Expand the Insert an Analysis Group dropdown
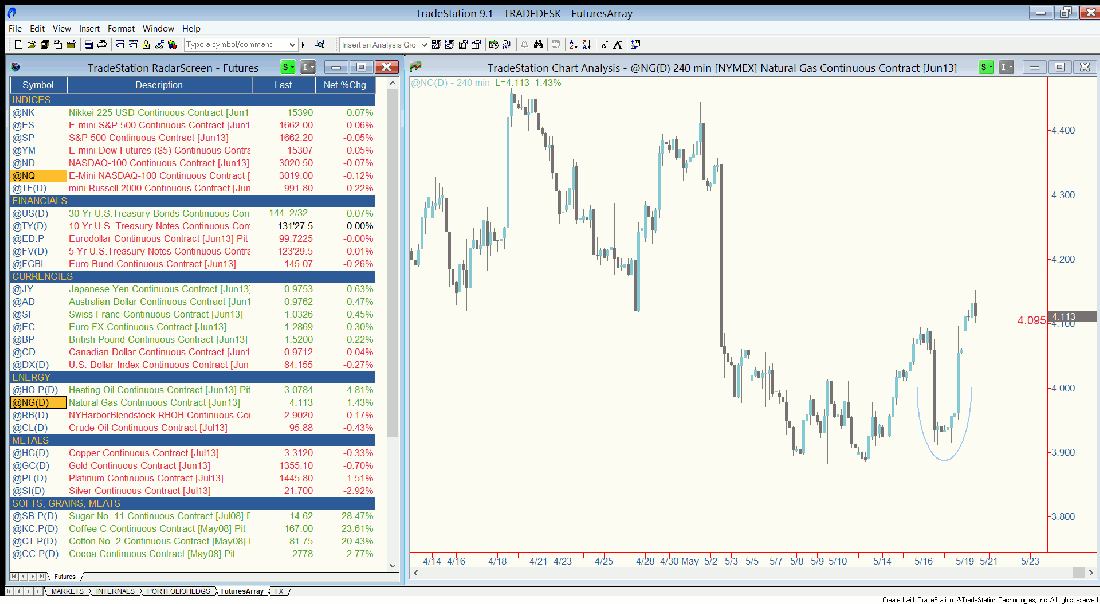This screenshot has width=1100, height=604. tap(424, 45)
